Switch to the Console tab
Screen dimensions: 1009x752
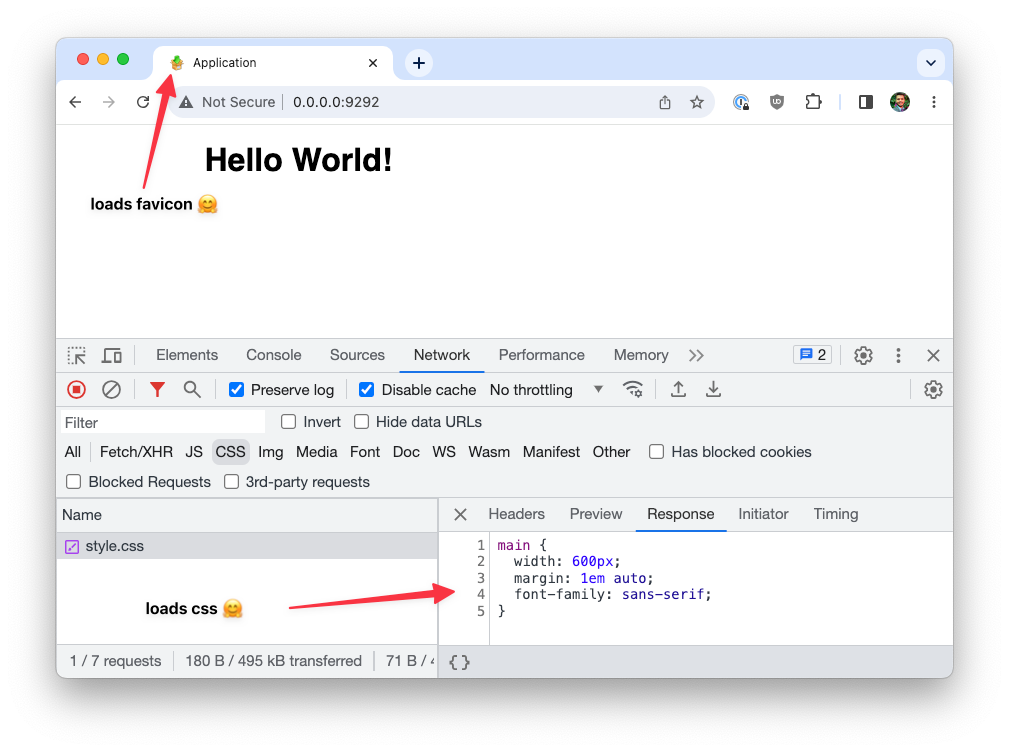273,355
